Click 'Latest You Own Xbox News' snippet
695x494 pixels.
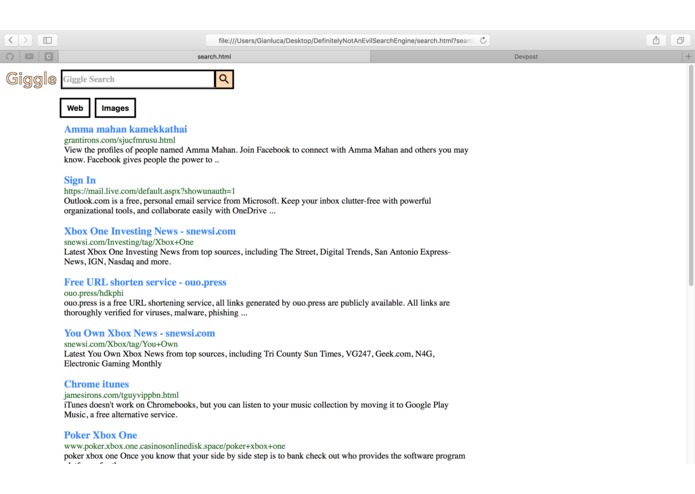pyautogui.click(x=249, y=358)
